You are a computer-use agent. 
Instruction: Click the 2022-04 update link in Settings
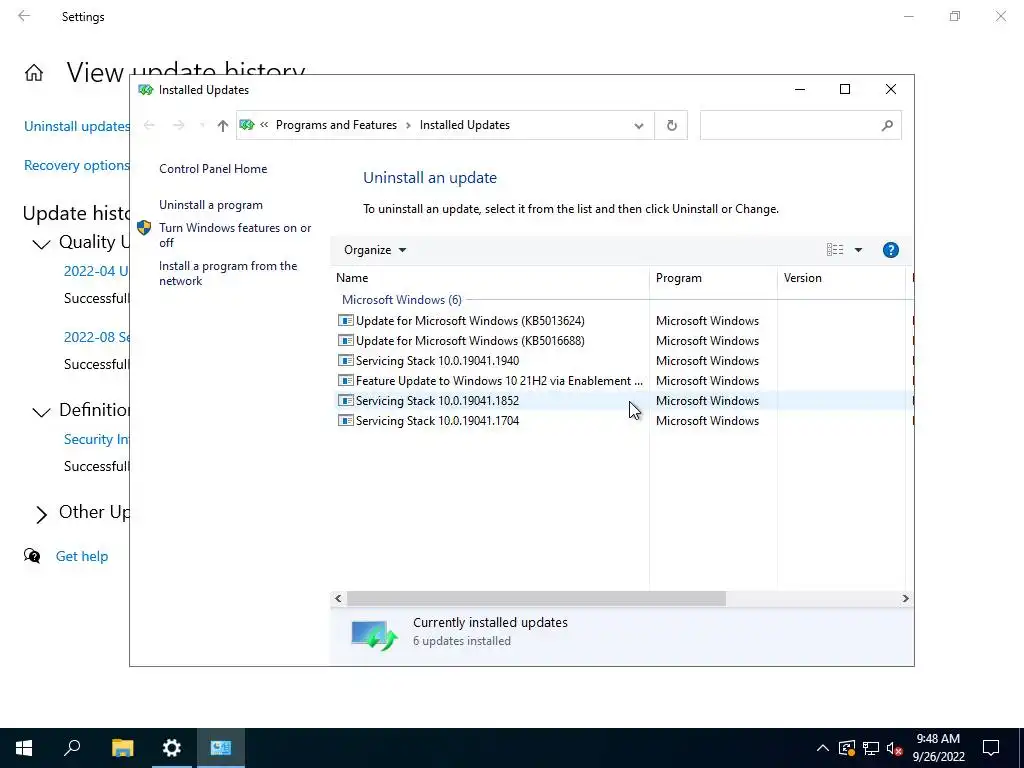click(96, 271)
